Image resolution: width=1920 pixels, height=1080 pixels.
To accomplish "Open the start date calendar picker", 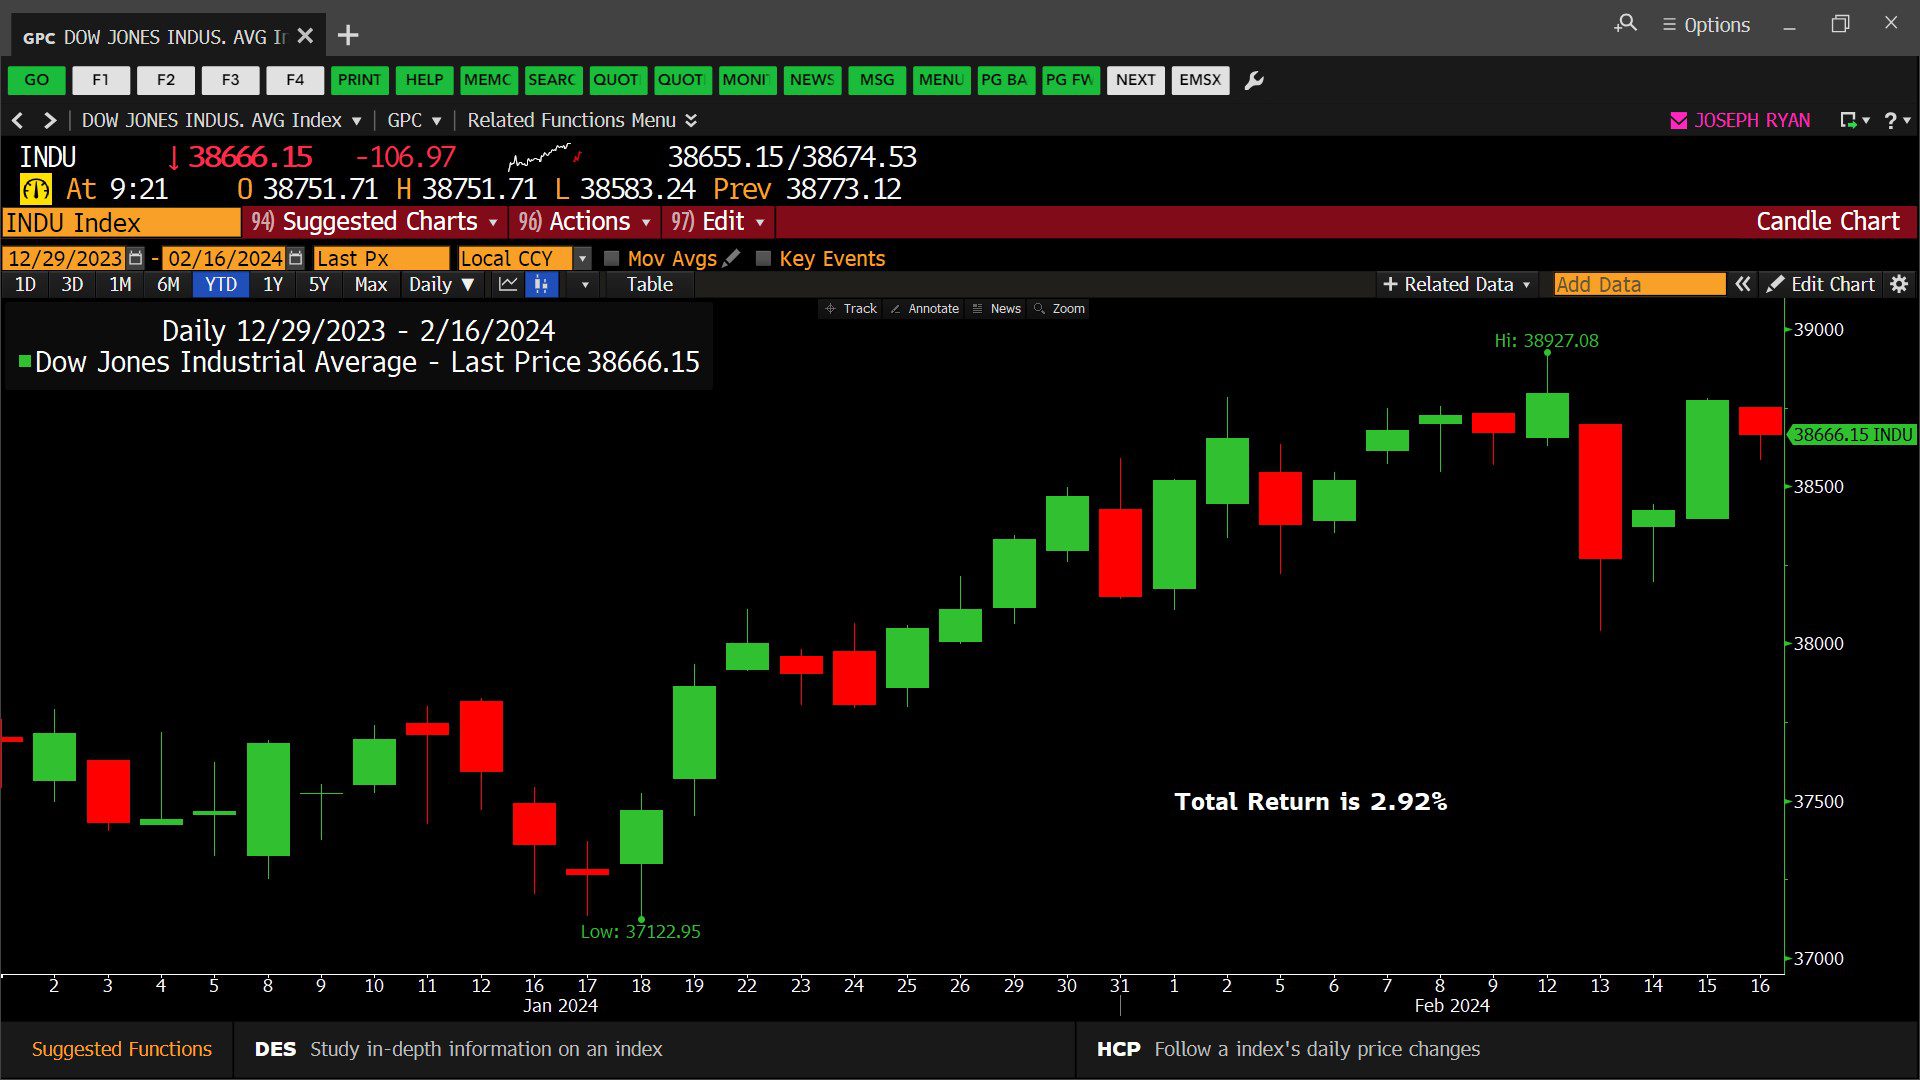I will [136, 258].
